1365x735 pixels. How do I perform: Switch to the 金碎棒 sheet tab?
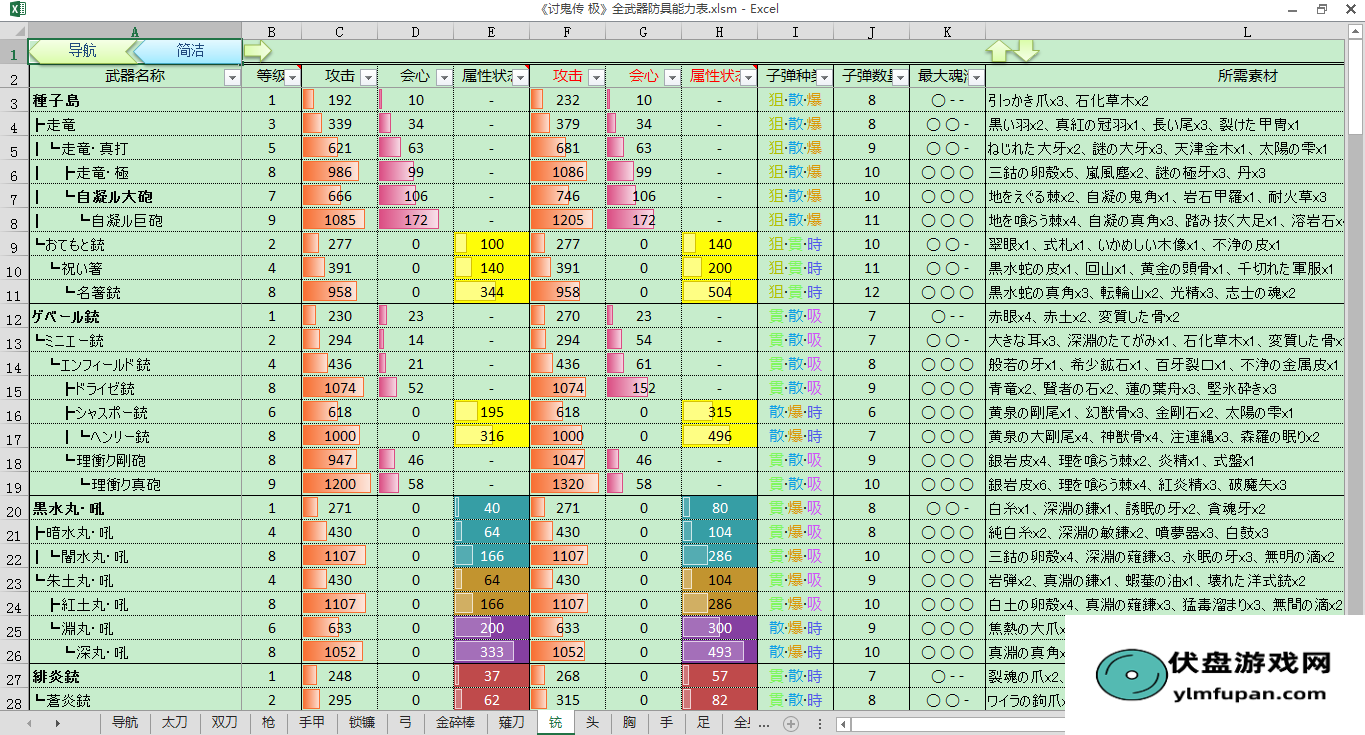click(x=456, y=723)
